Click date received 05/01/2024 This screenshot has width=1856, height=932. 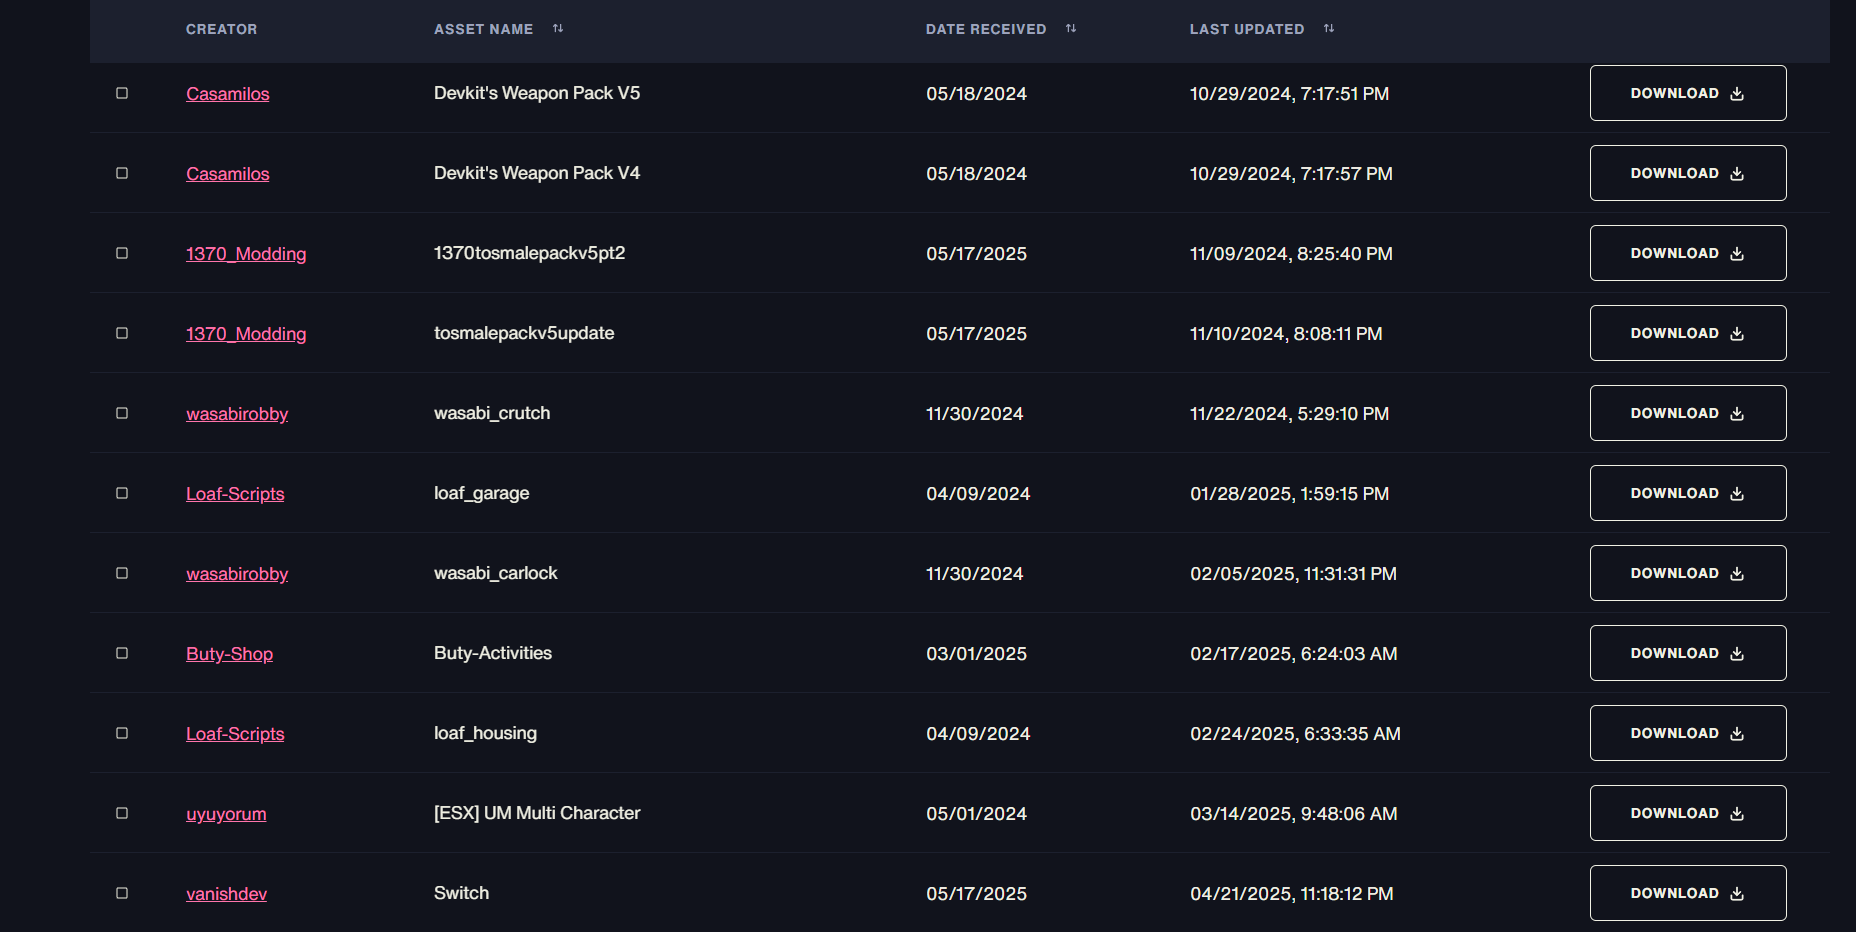click(976, 814)
